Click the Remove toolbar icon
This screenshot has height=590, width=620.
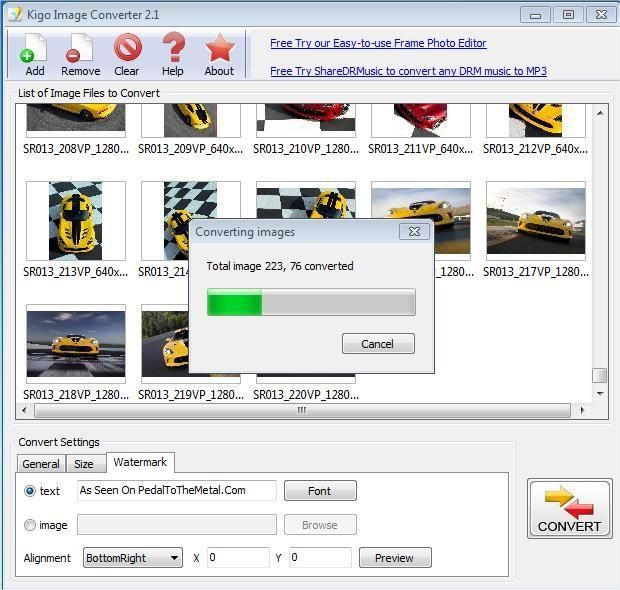80,54
